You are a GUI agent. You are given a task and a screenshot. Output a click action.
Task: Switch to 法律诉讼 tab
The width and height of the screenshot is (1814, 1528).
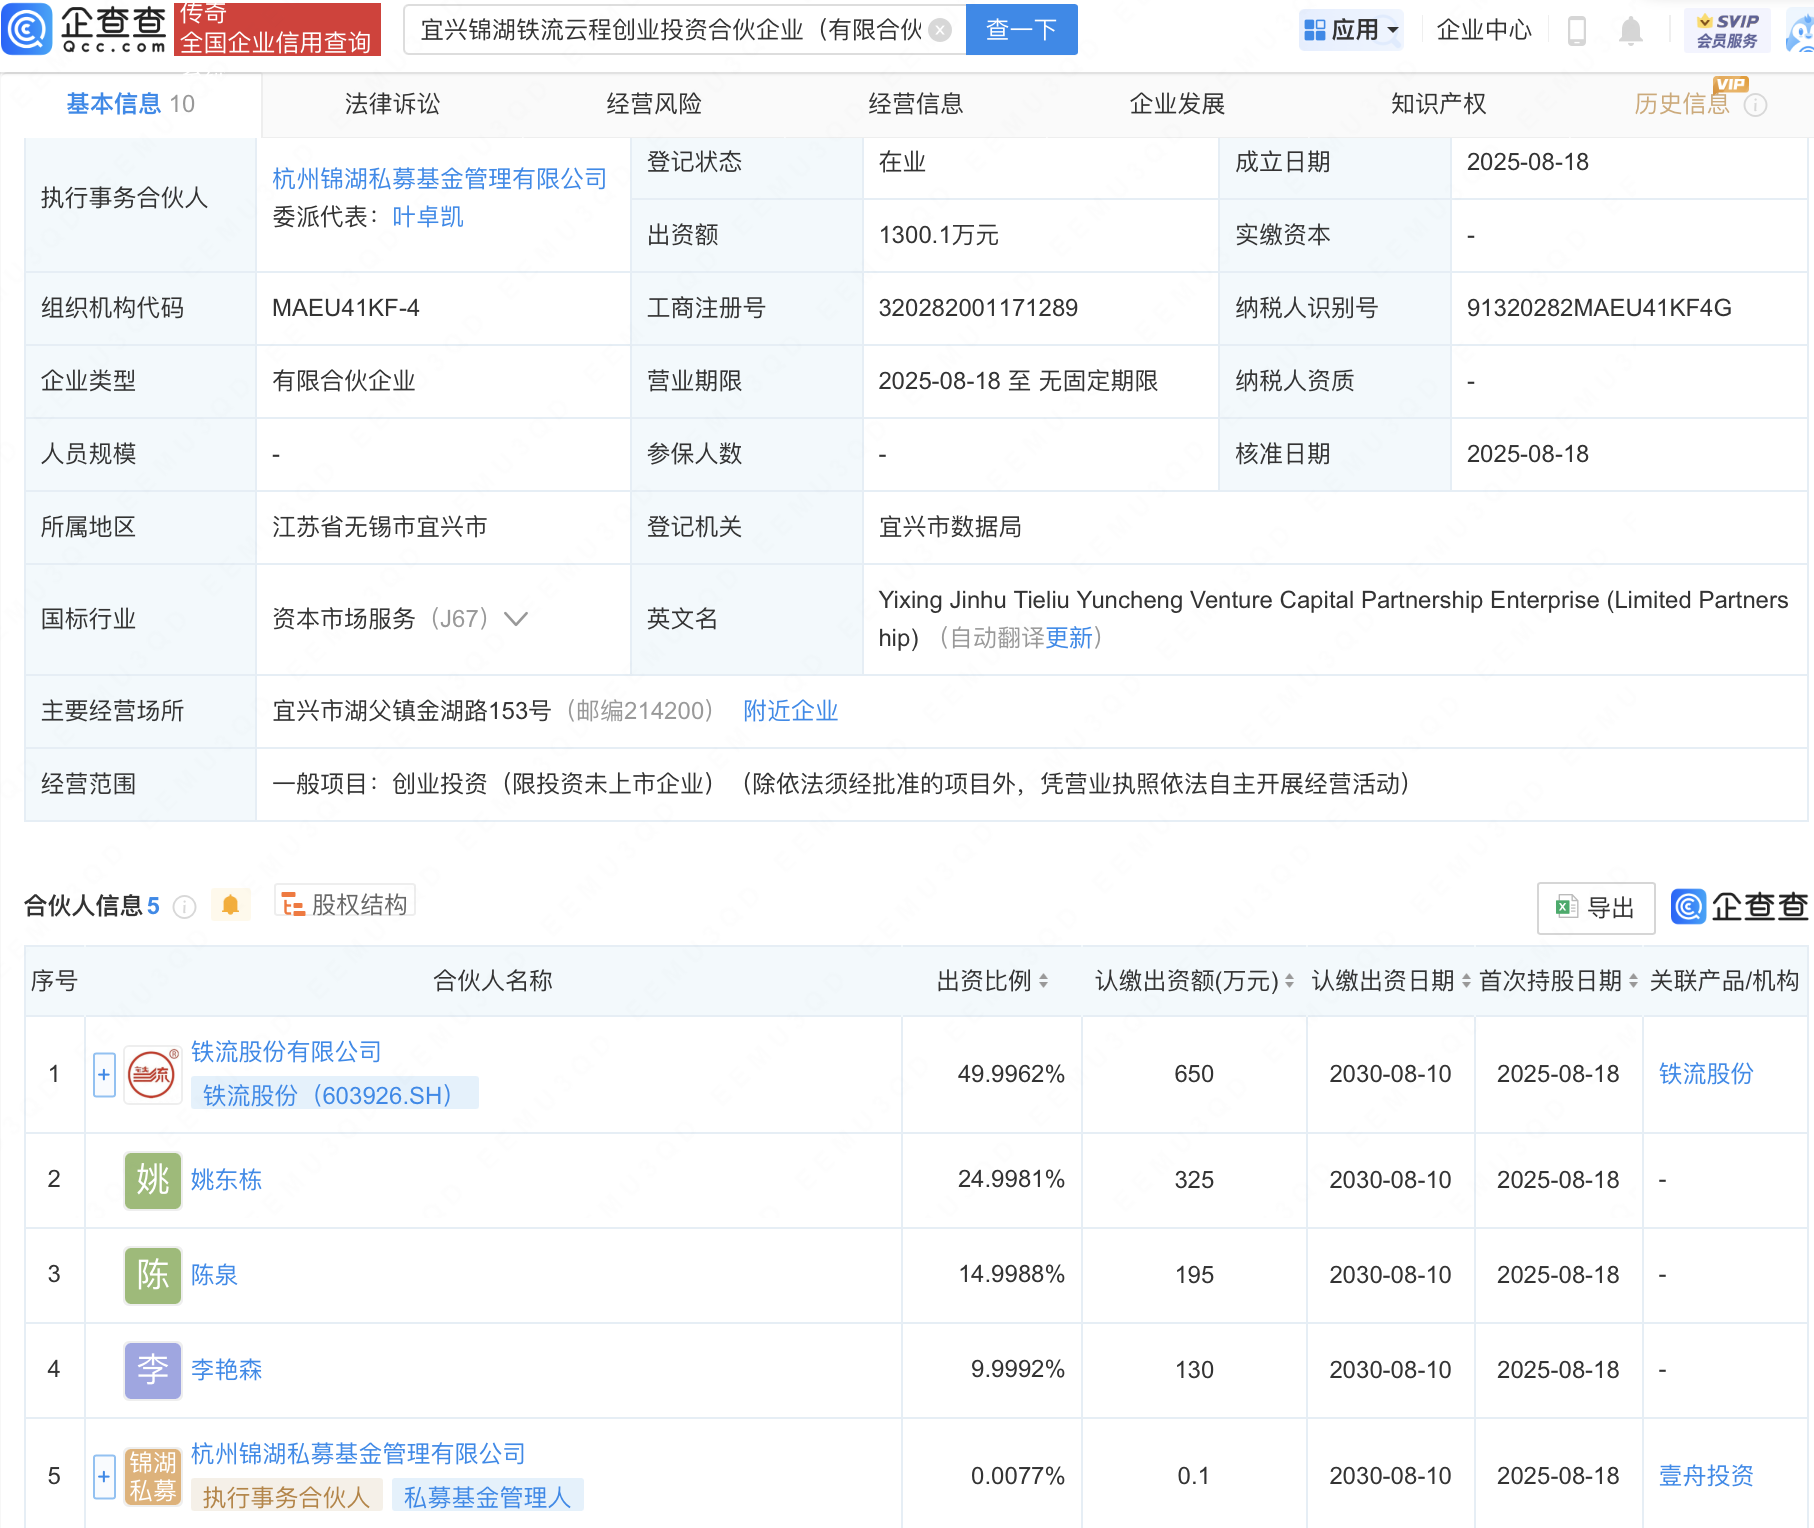point(392,104)
